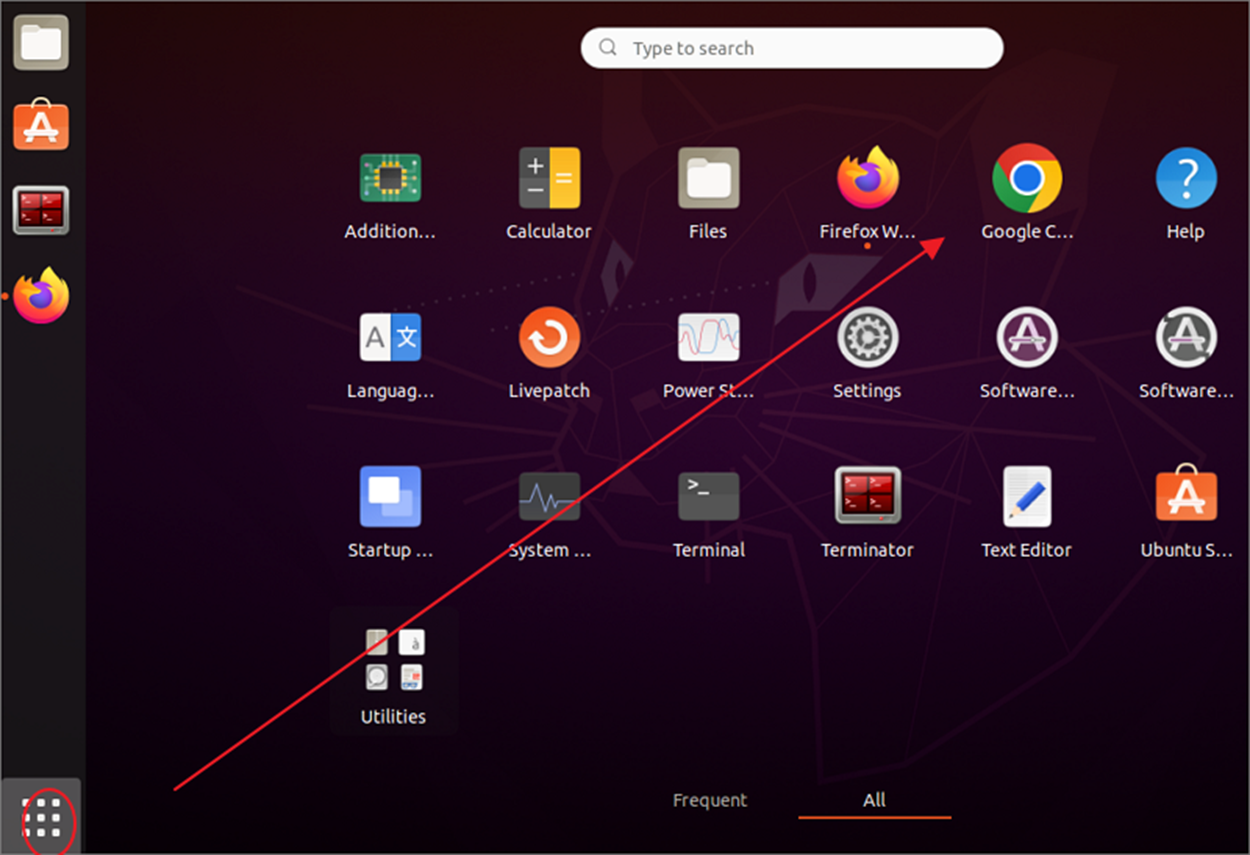Open Additional Drivers app
1250x855 pixels.
pyautogui.click(x=390, y=178)
